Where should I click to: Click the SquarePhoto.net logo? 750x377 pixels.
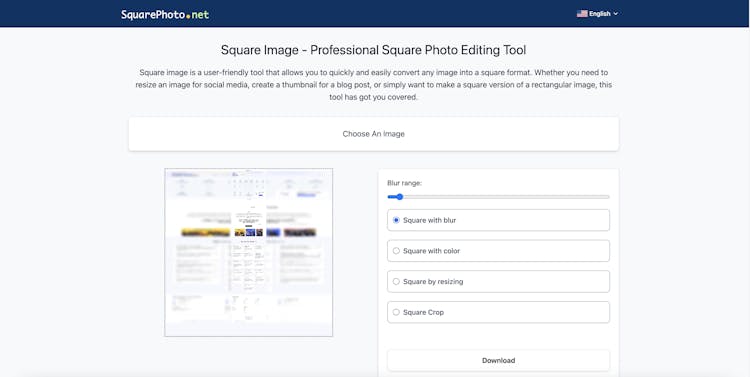click(x=165, y=14)
